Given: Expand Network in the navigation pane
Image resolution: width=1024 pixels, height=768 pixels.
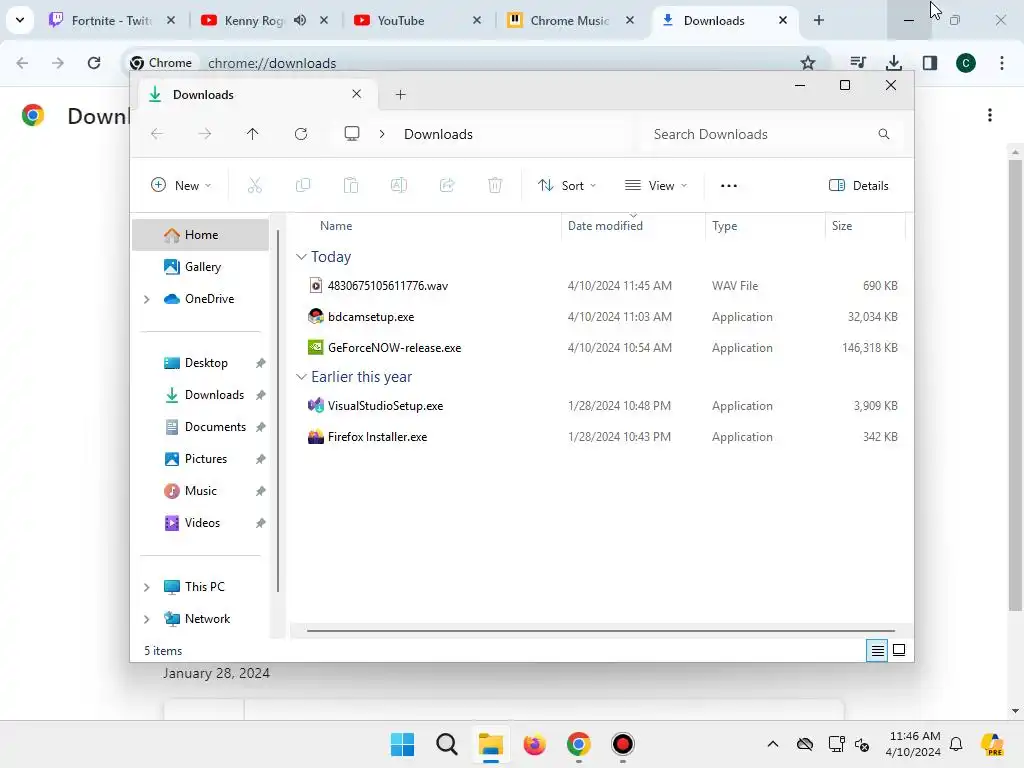Looking at the screenshot, I should (x=147, y=619).
